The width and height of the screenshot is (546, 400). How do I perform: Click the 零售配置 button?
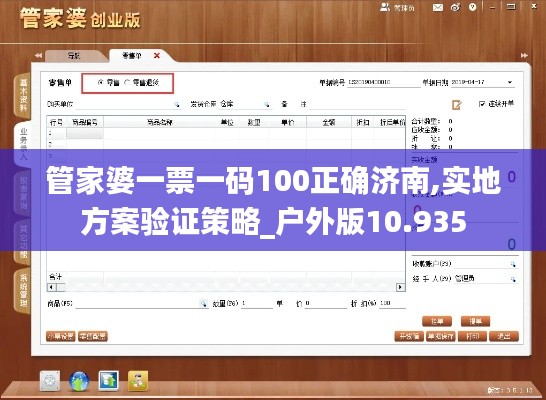tap(93, 336)
